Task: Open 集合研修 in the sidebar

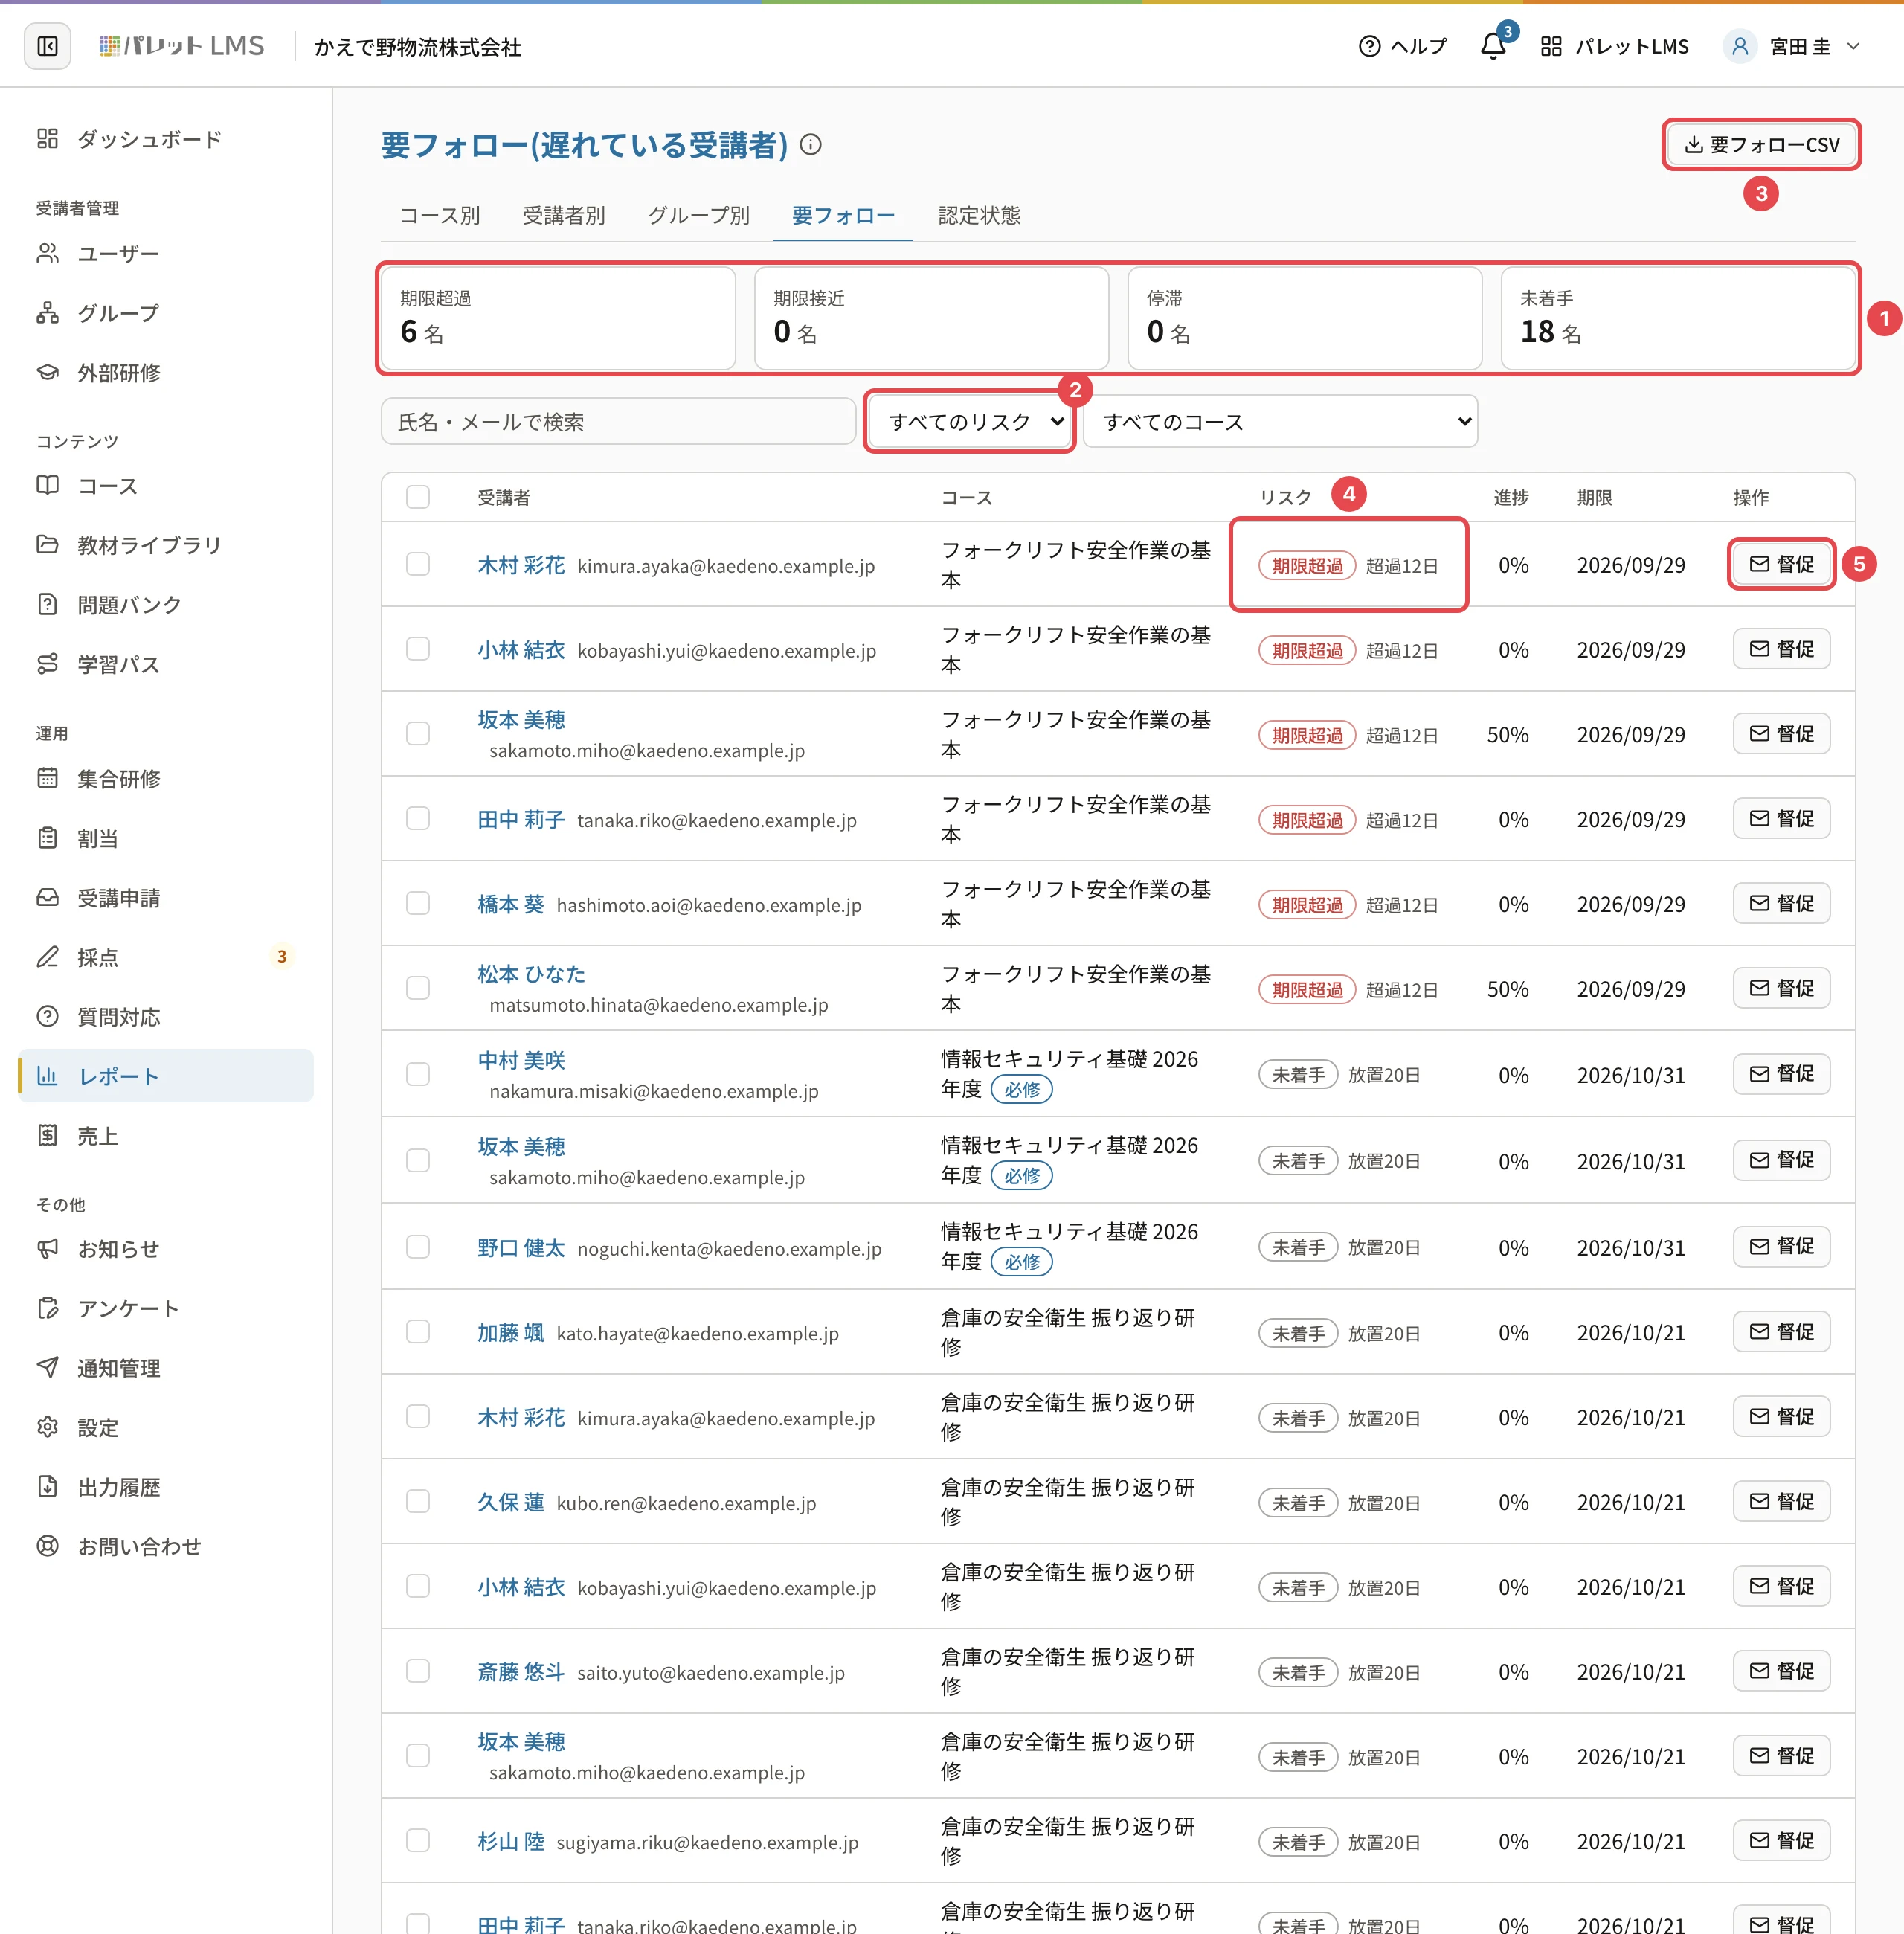Action: (x=166, y=778)
